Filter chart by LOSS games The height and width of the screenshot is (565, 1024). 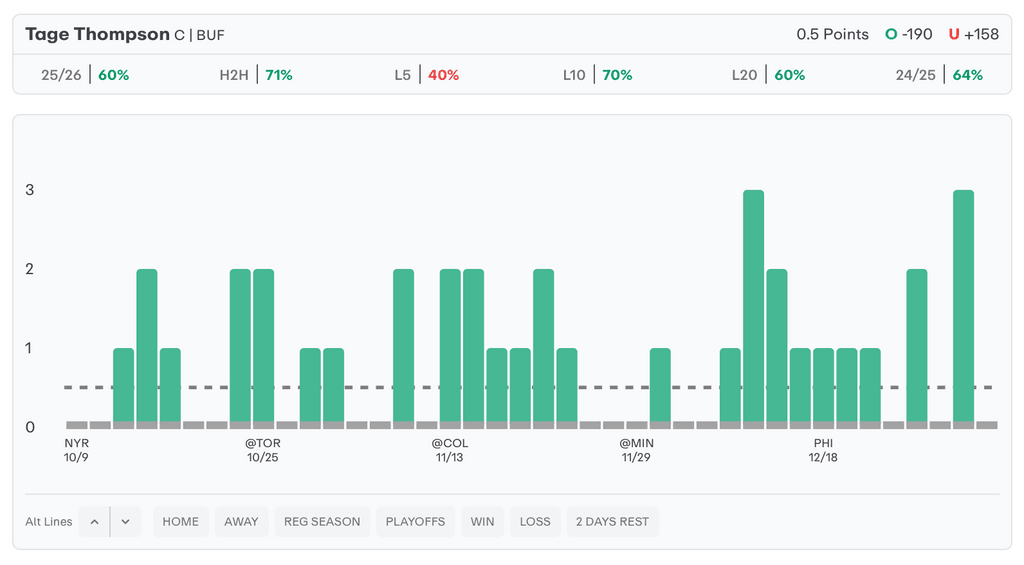(x=535, y=522)
